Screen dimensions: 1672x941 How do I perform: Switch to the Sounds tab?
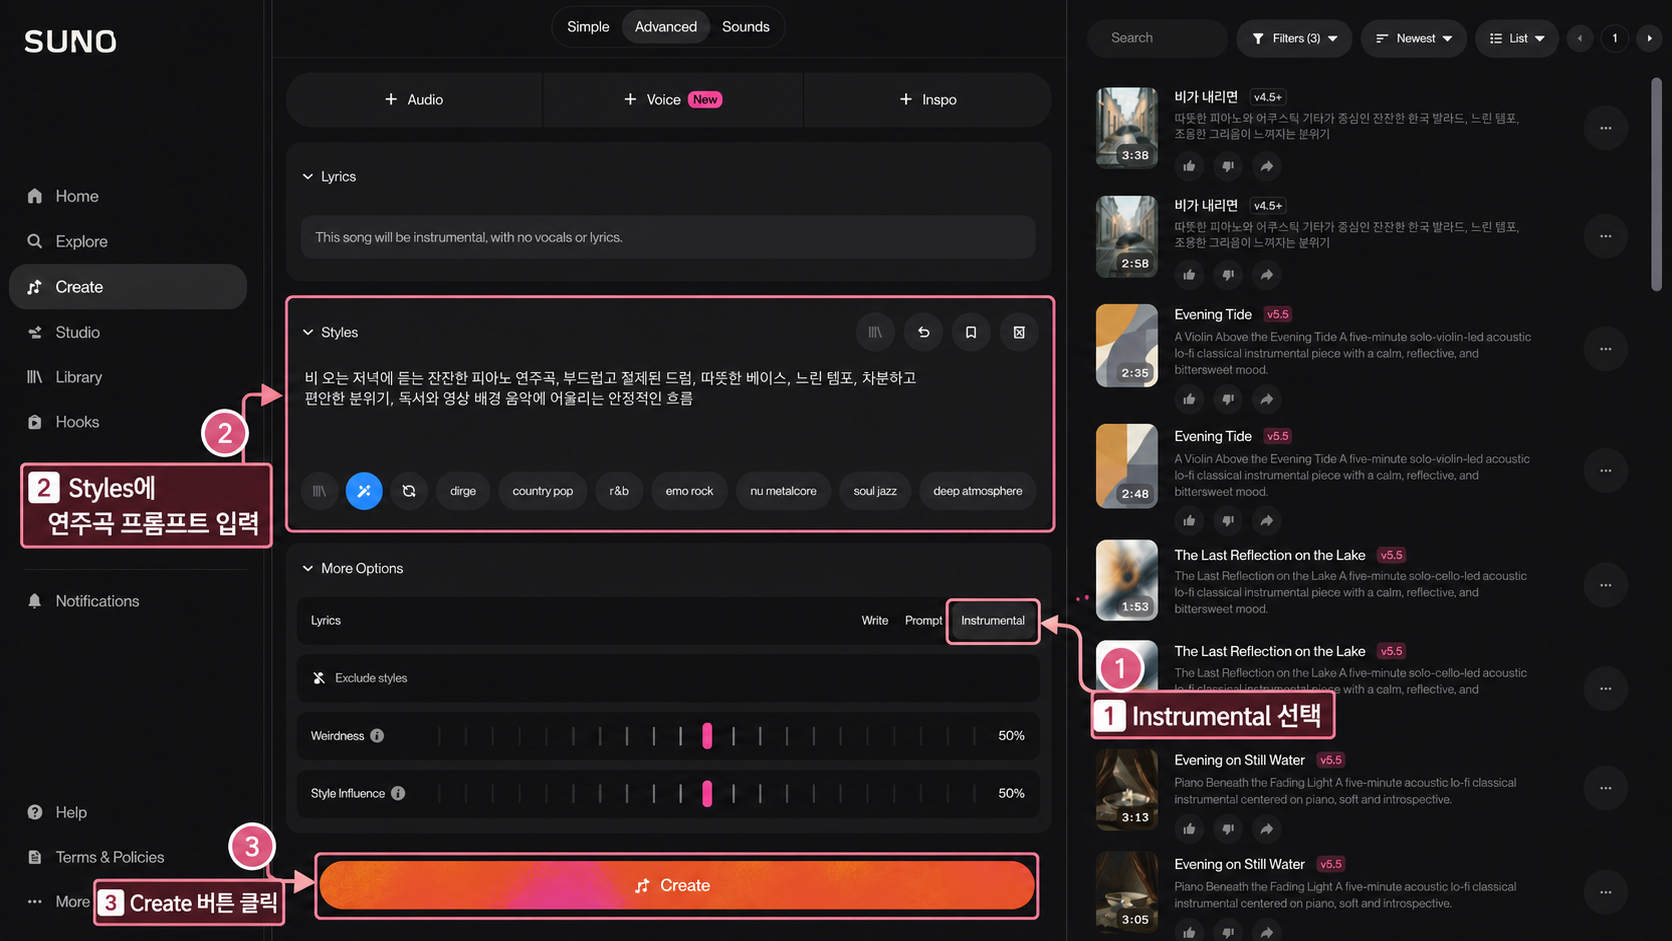click(746, 27)
